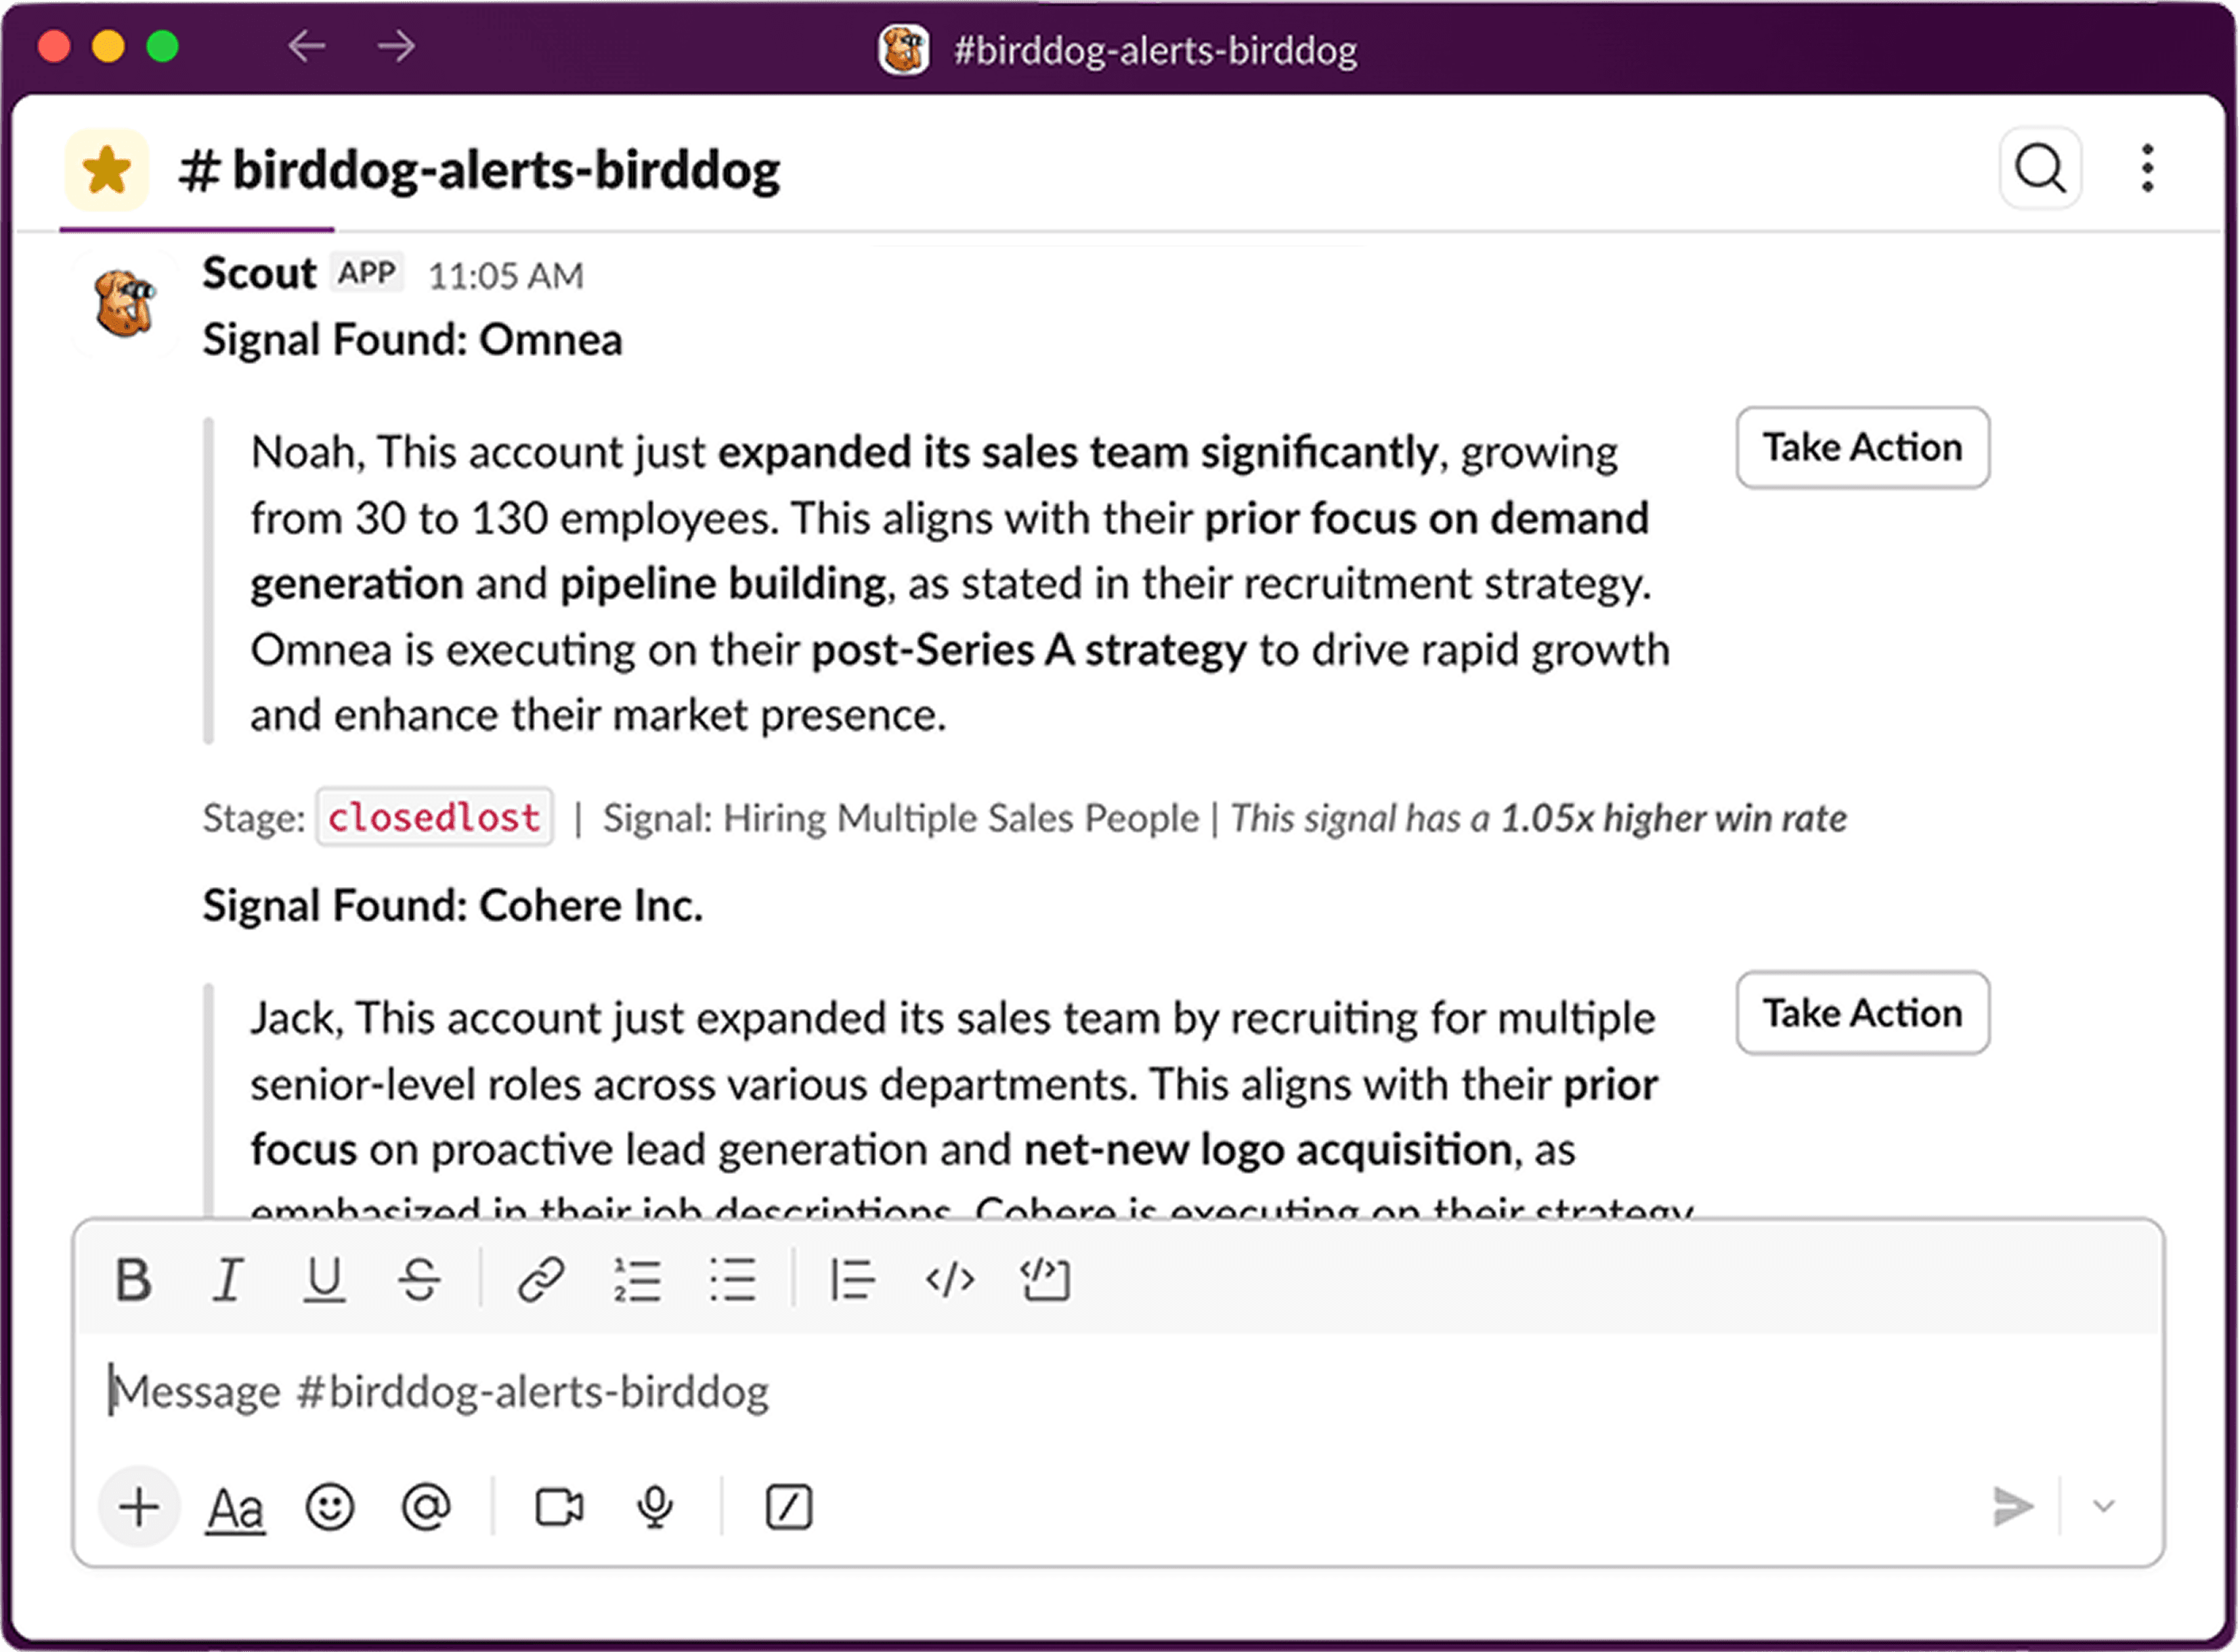Toggle italic text formatting

point(228,1279)
